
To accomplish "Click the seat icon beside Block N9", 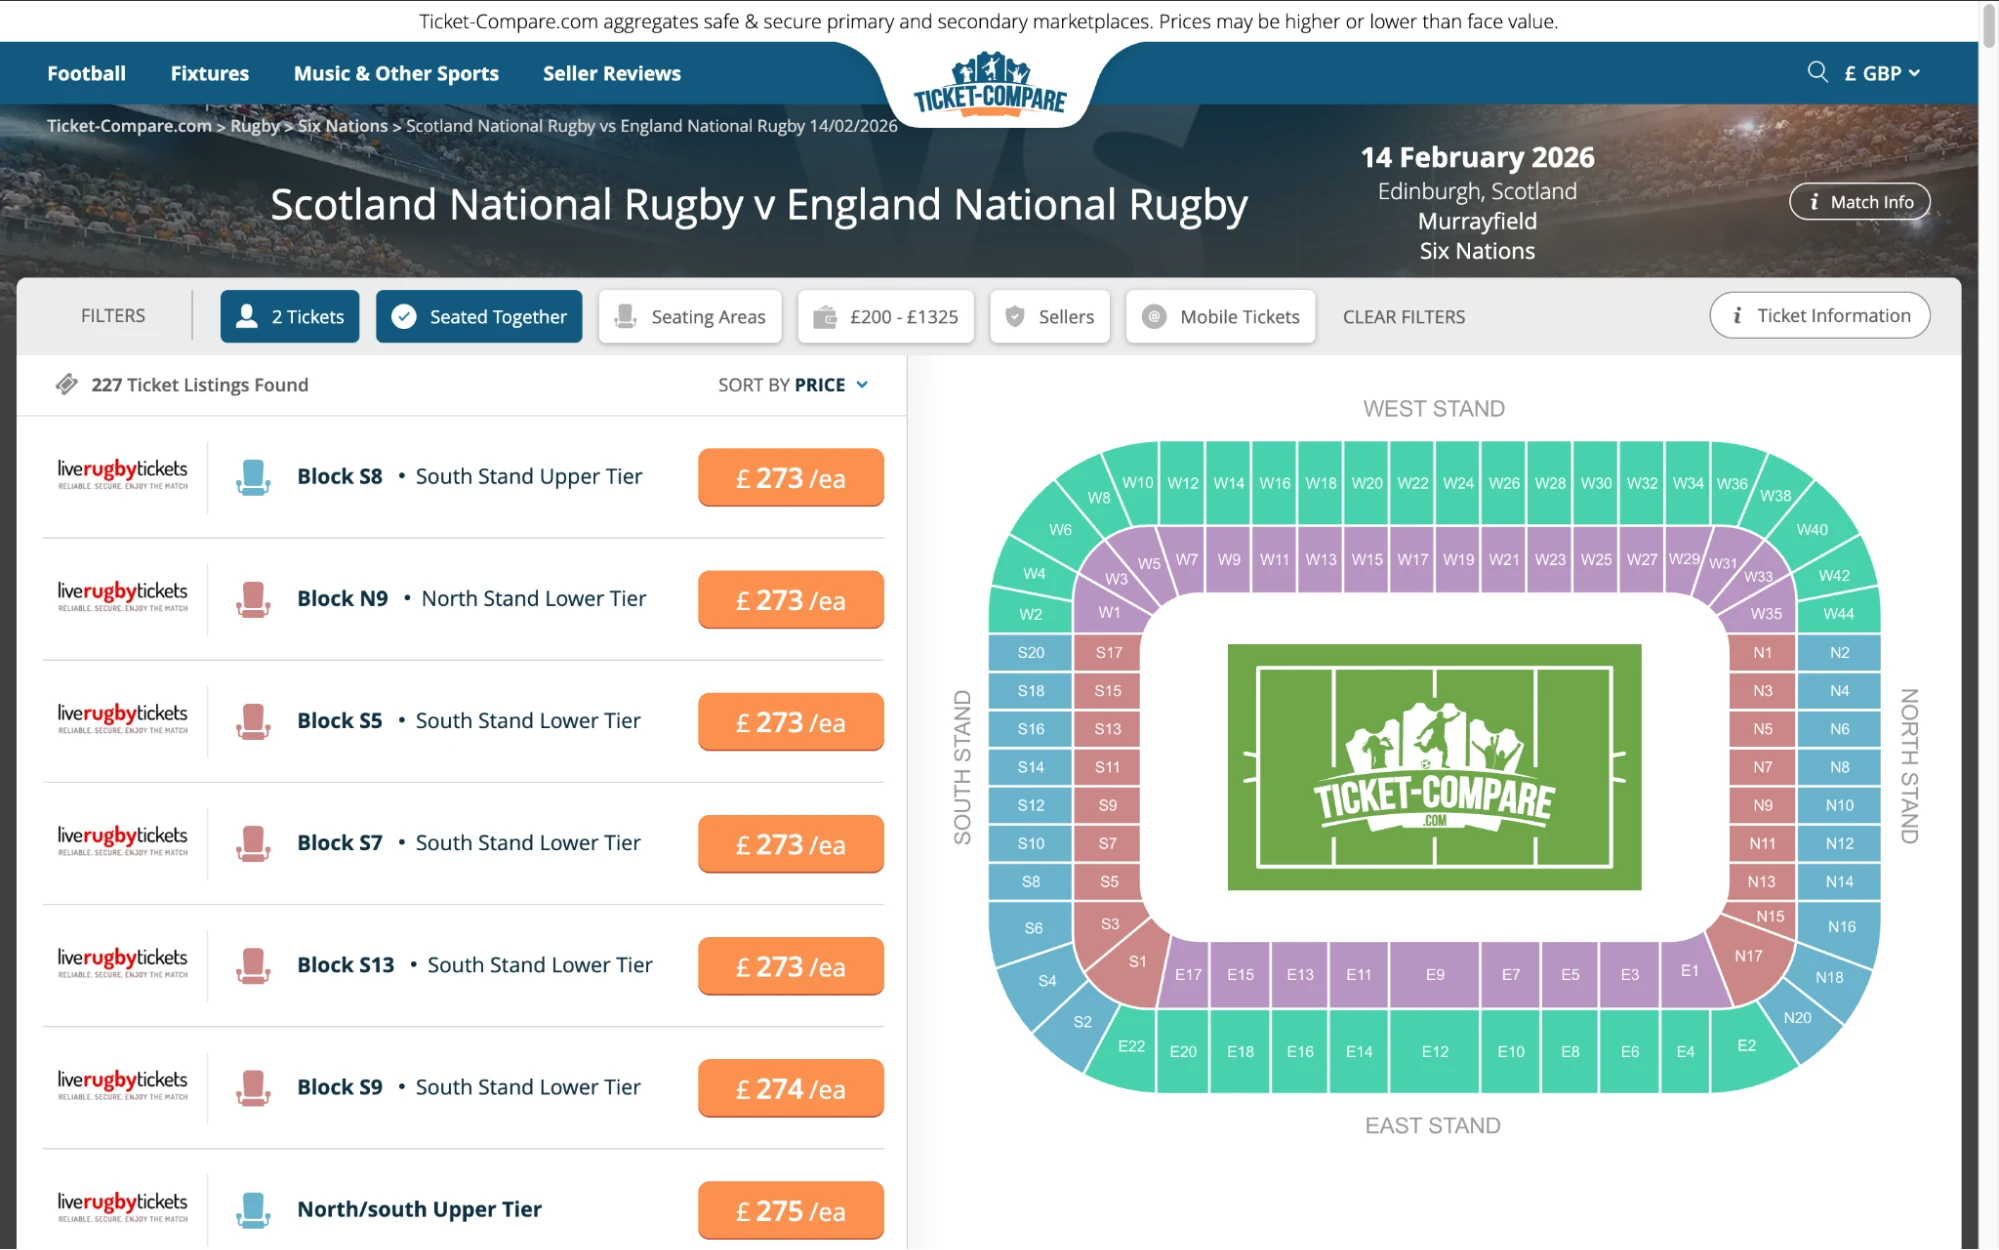I will (253, 598).
